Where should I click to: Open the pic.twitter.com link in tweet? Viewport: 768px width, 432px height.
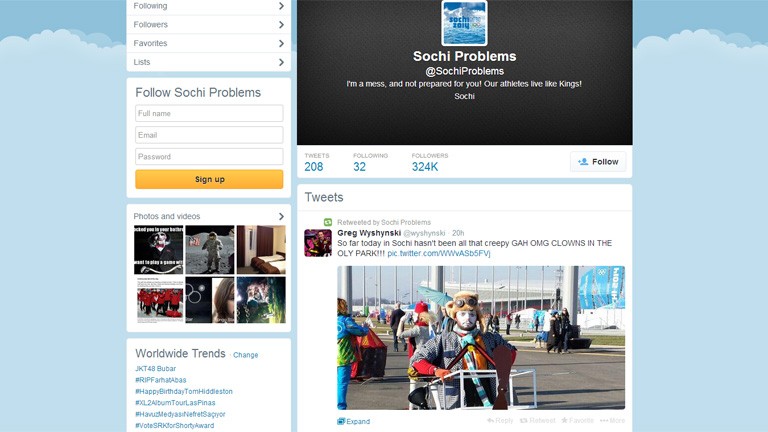(438, 253)
